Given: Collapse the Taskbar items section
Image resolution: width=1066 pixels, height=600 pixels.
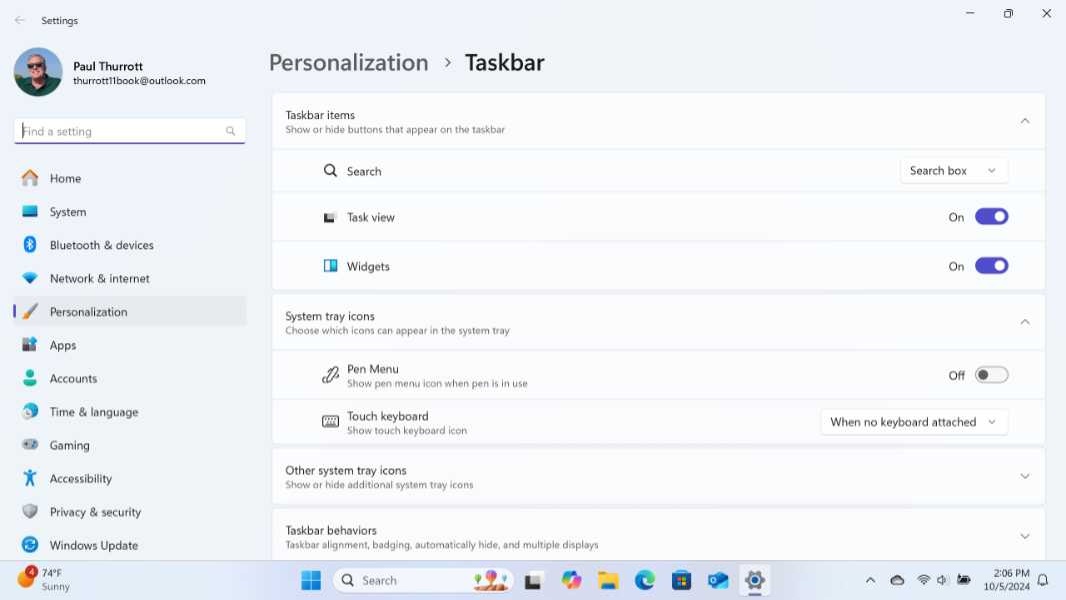Looking at the screenshot, I should coord(1025,121).
